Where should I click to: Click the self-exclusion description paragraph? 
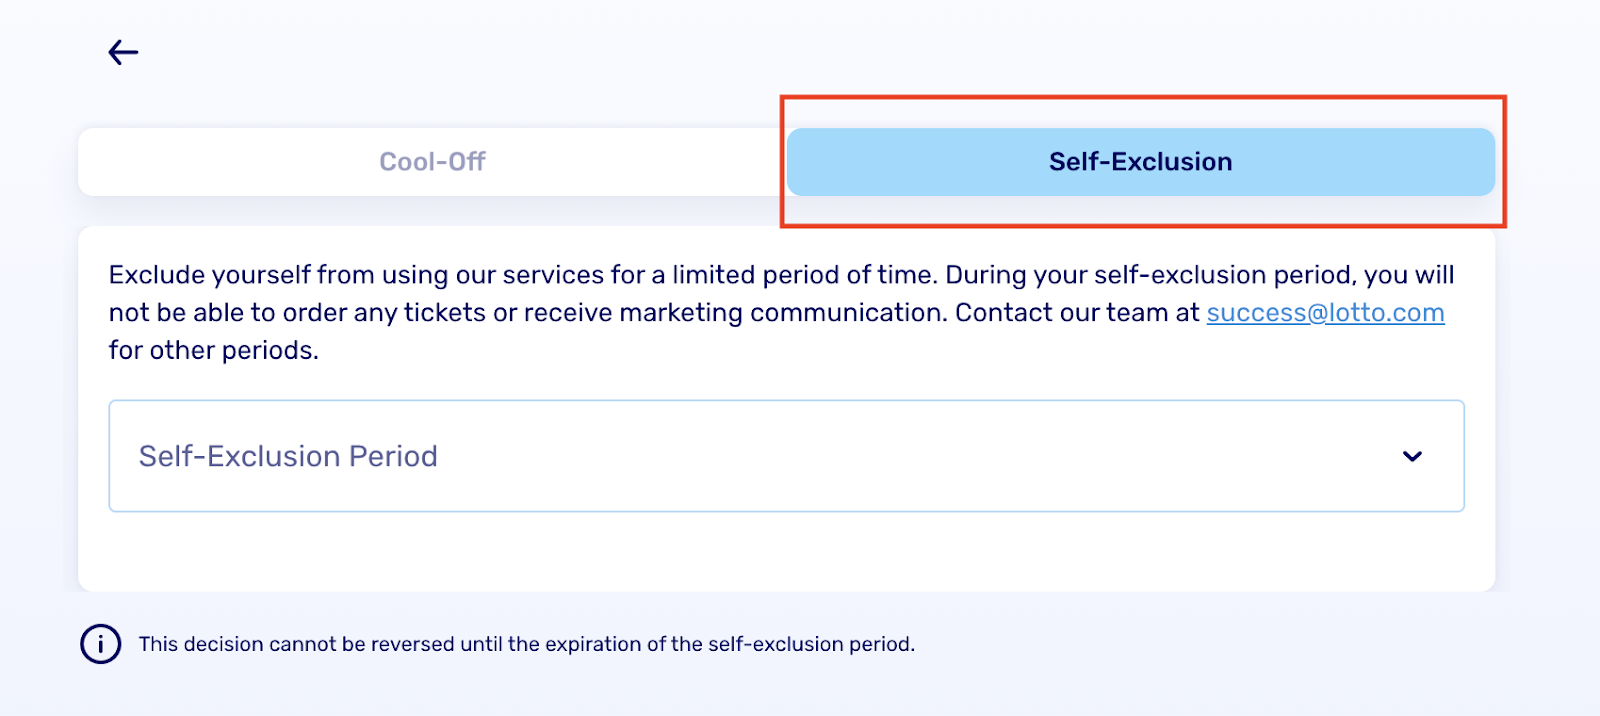[x=780, y=312]
